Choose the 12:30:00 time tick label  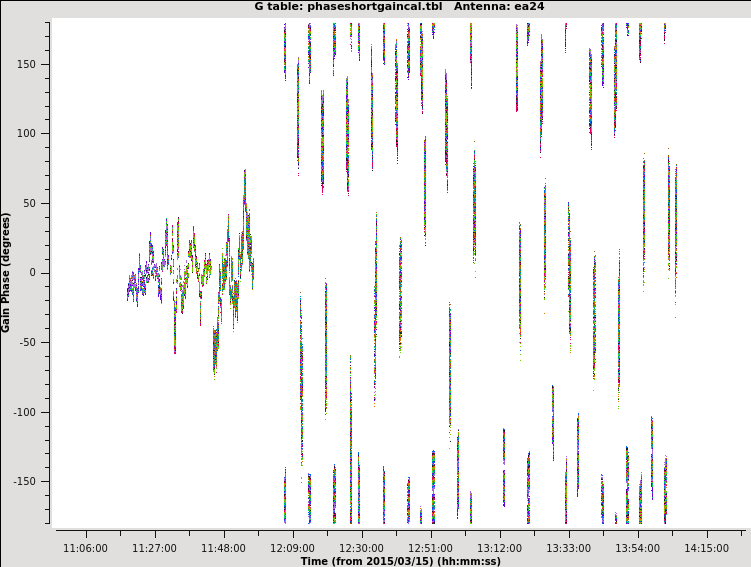coord(361,548)
